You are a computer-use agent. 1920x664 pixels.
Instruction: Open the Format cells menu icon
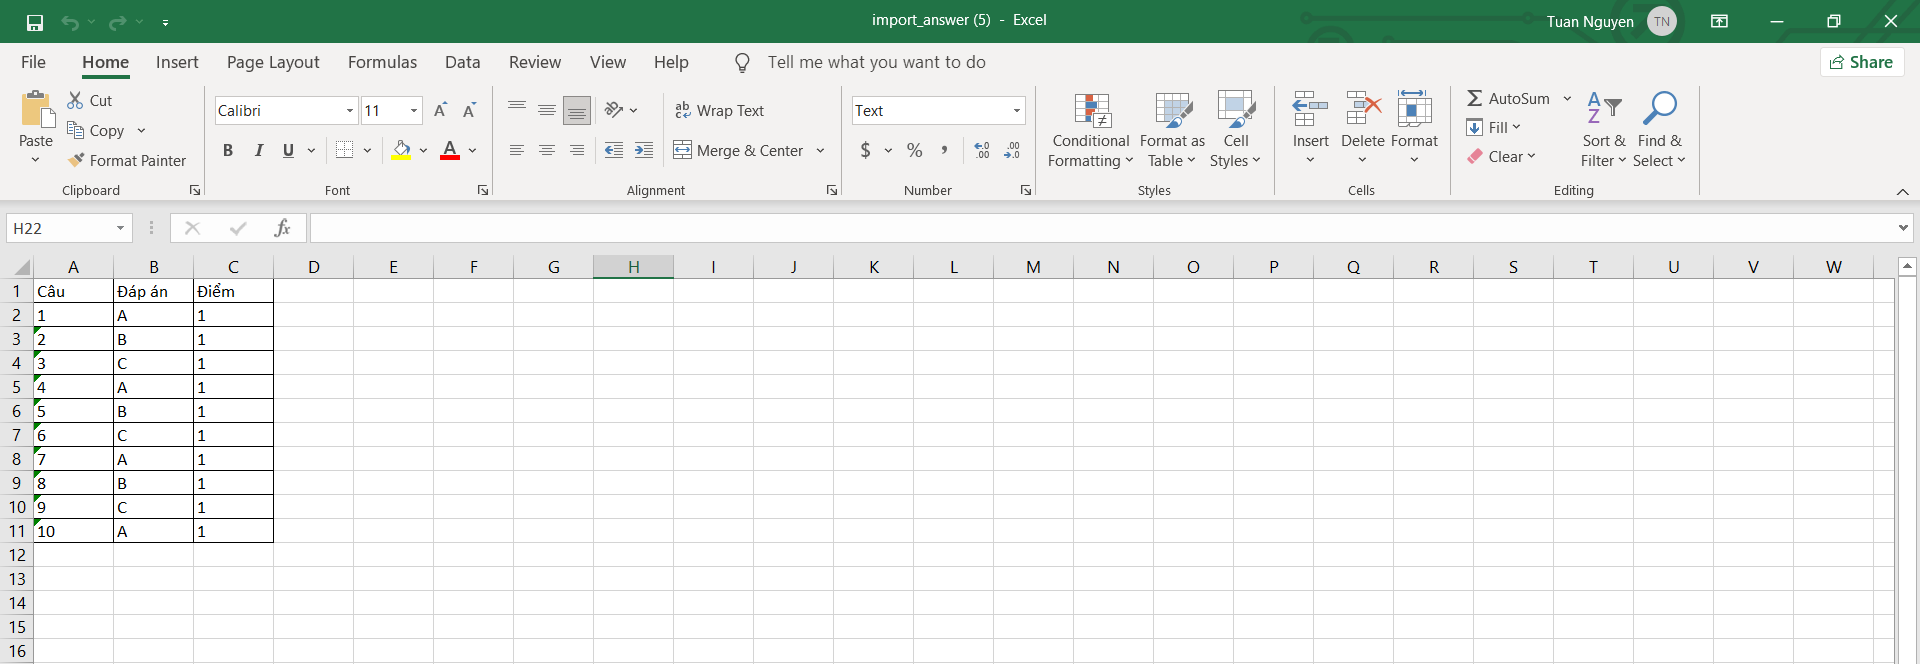click(1414, 109)
